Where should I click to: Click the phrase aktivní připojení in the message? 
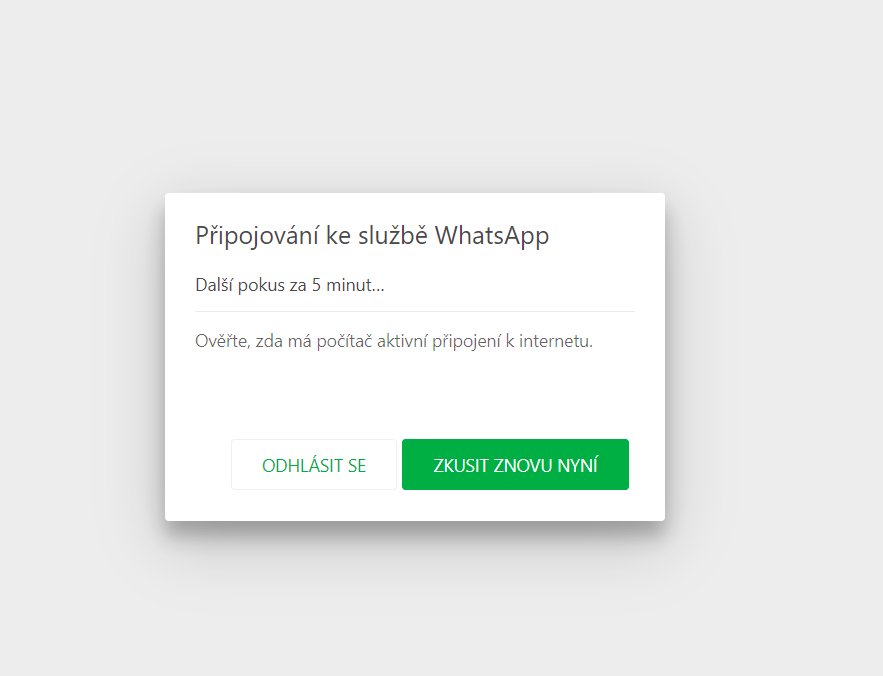(439, 342)
